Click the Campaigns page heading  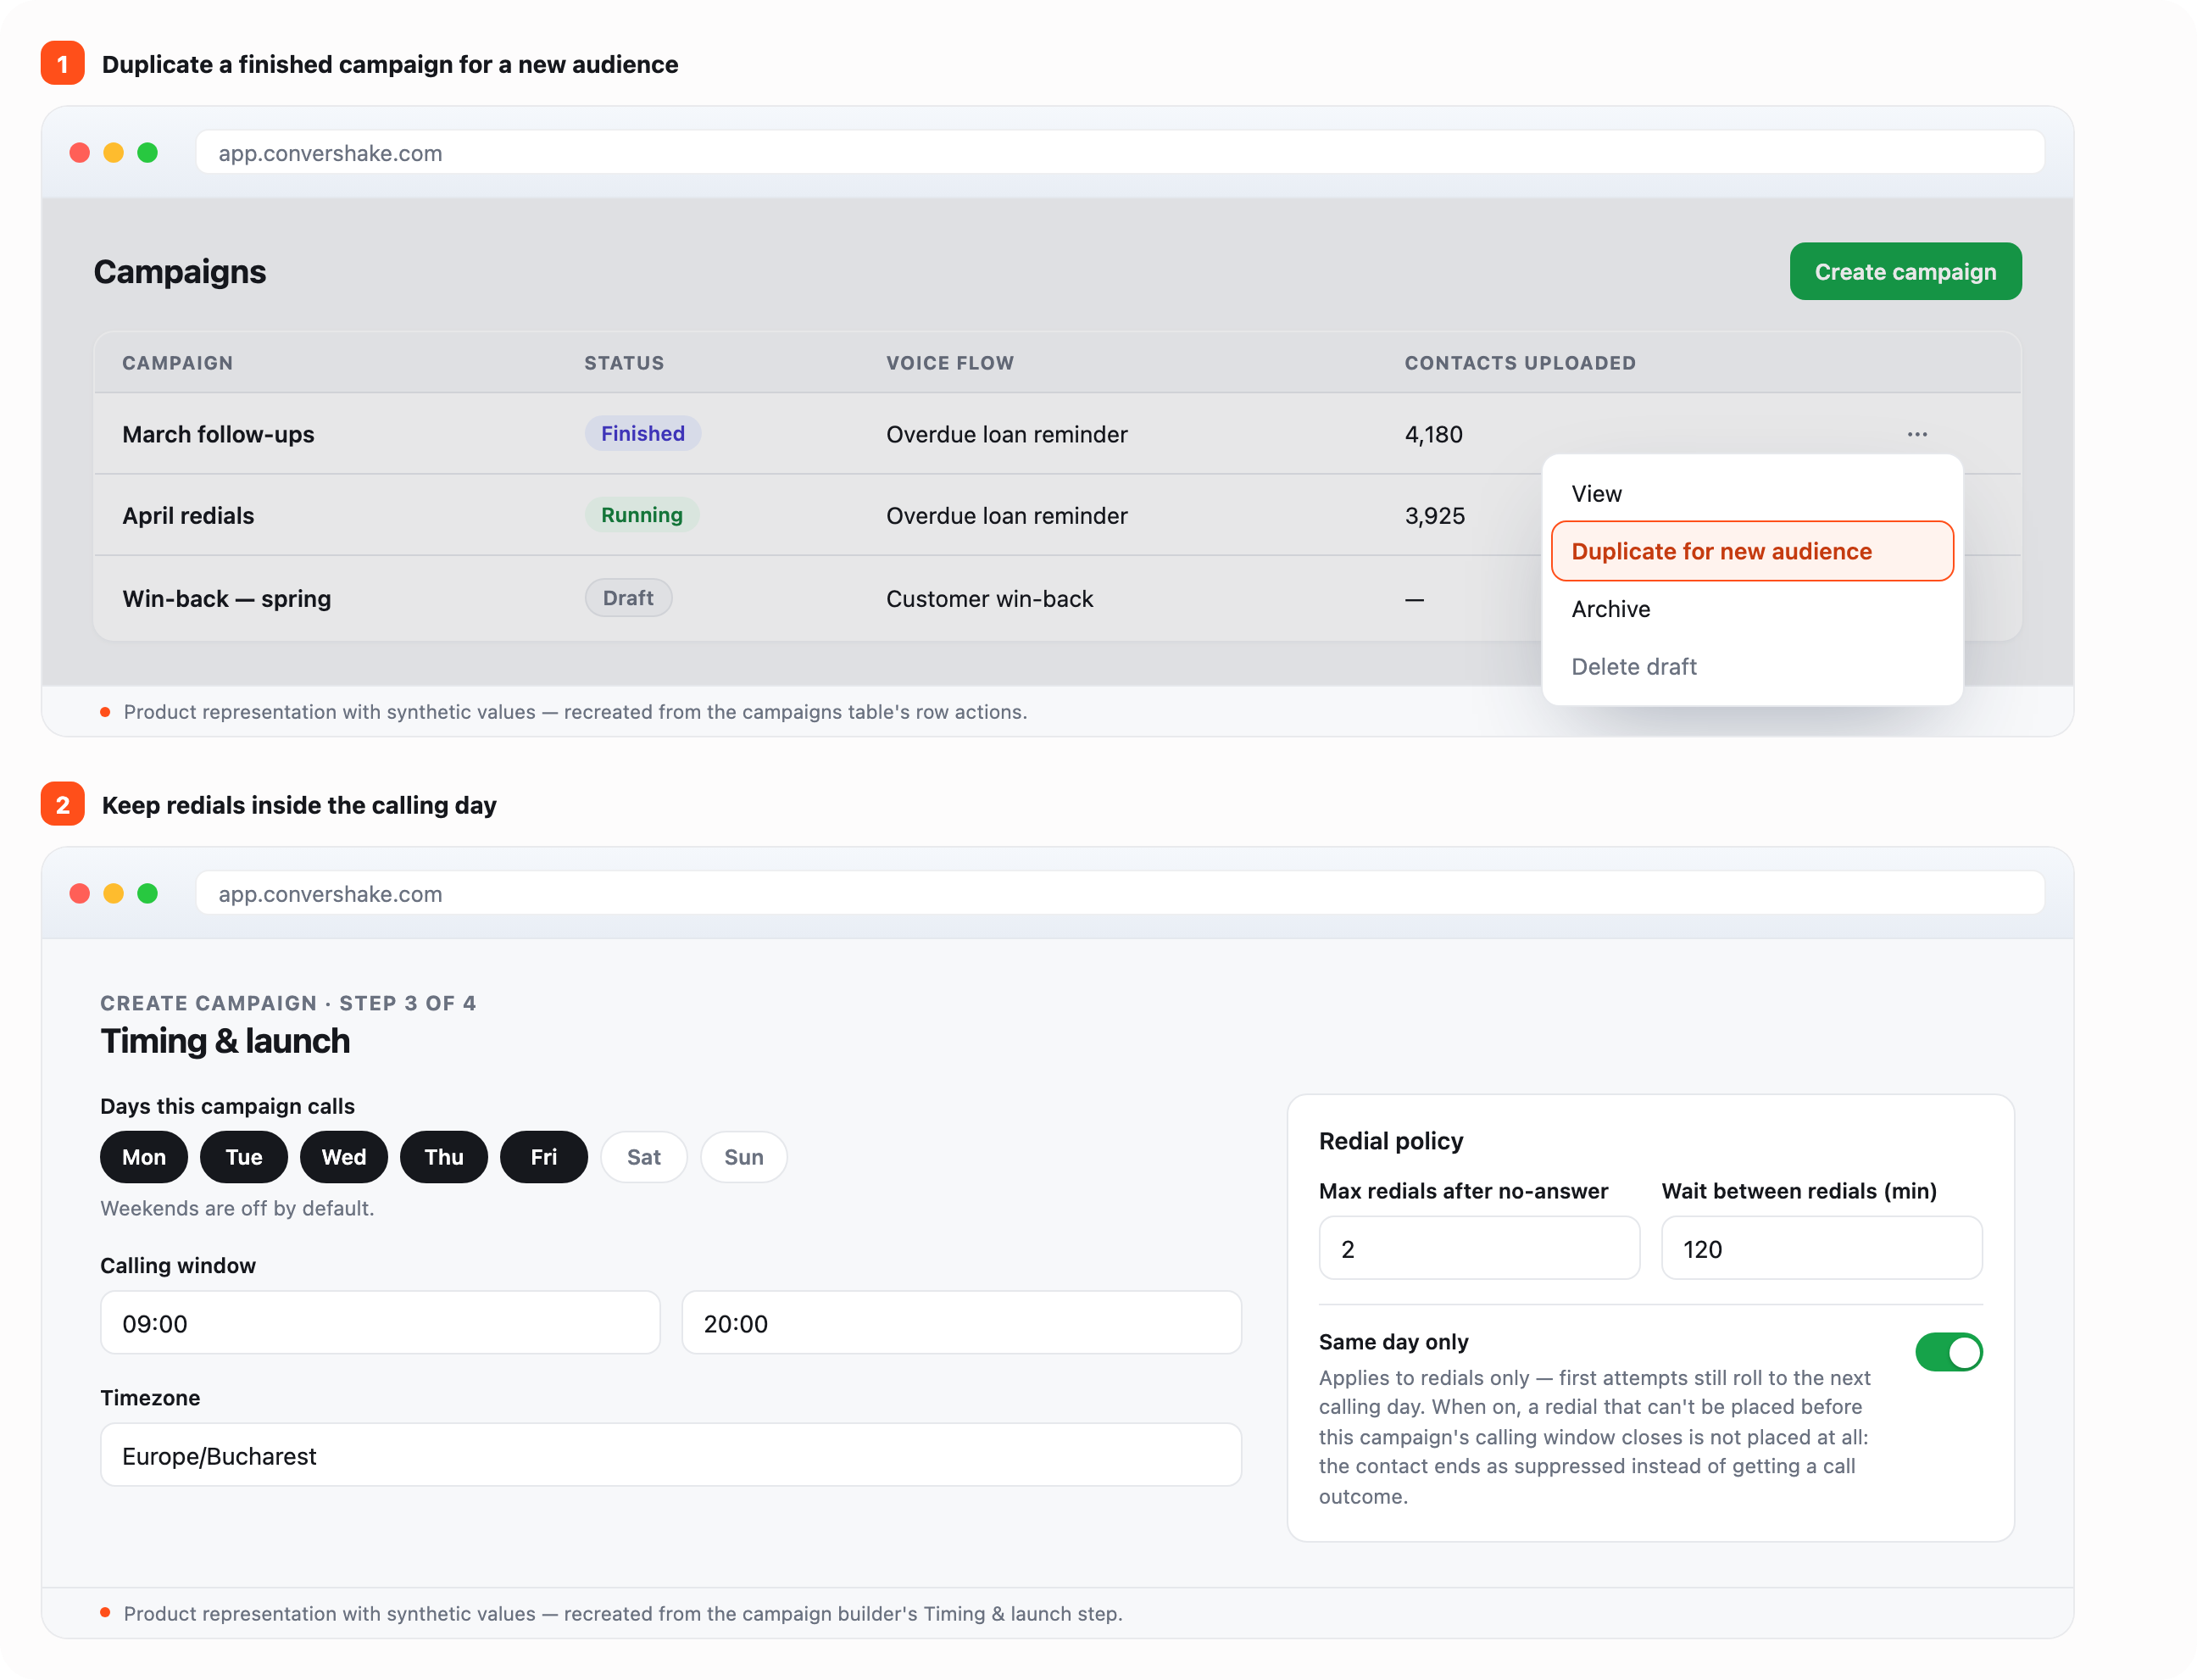[180, 272]
